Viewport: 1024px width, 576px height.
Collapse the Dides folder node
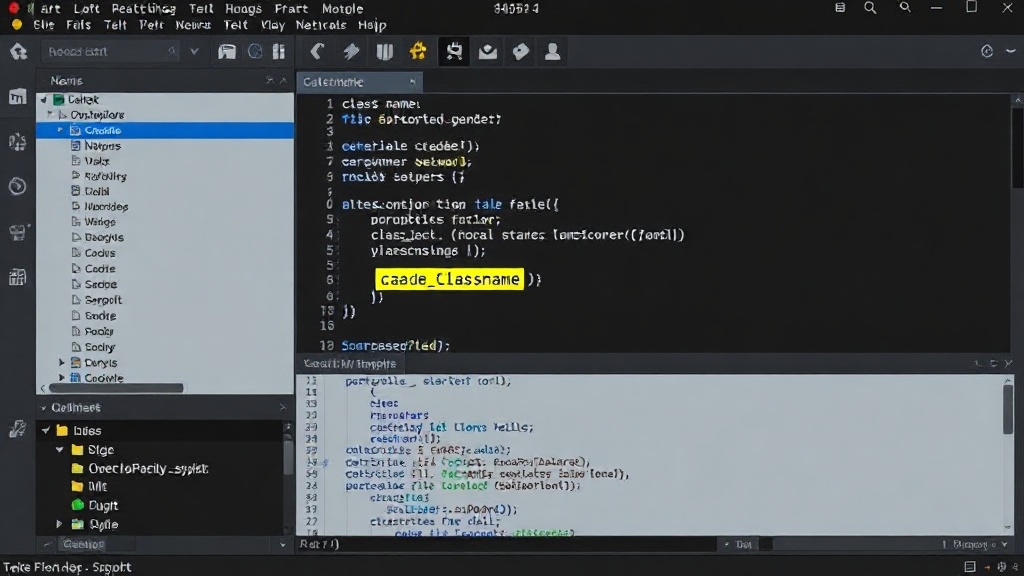coord(46,430)
